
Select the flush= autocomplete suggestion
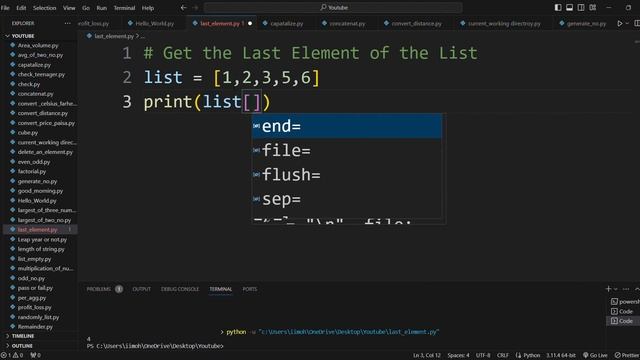[x=347, y=175]
